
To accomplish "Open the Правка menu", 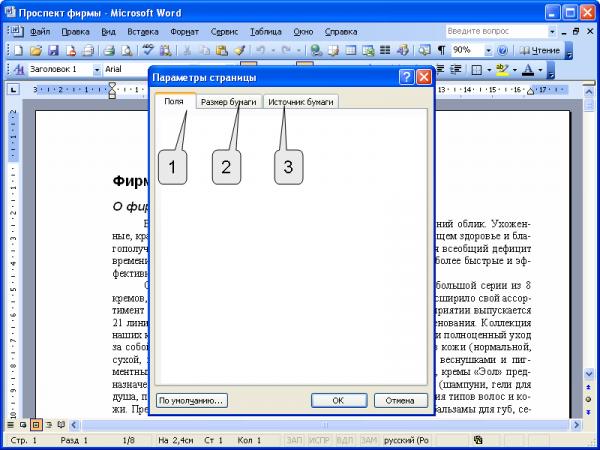I will pos(75,32).
